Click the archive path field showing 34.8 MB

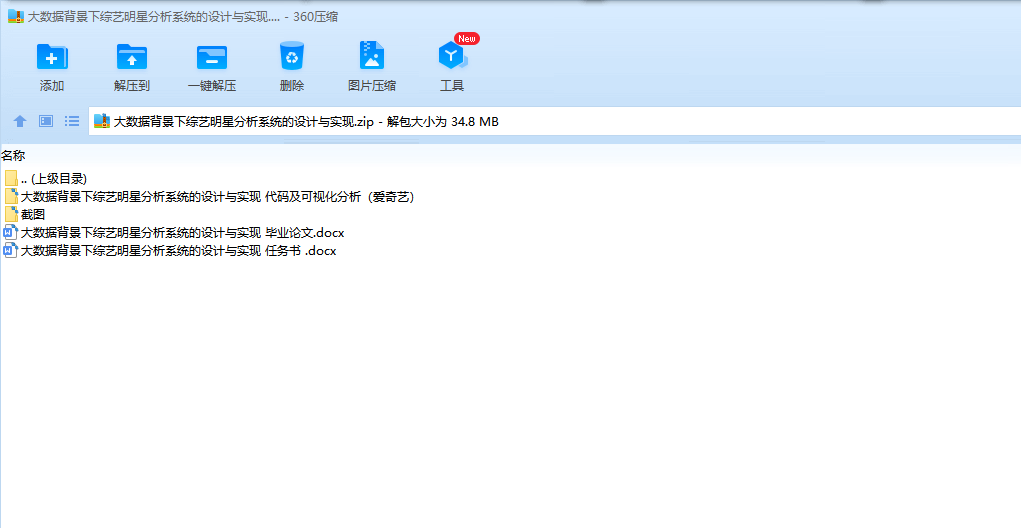point(554,121)
